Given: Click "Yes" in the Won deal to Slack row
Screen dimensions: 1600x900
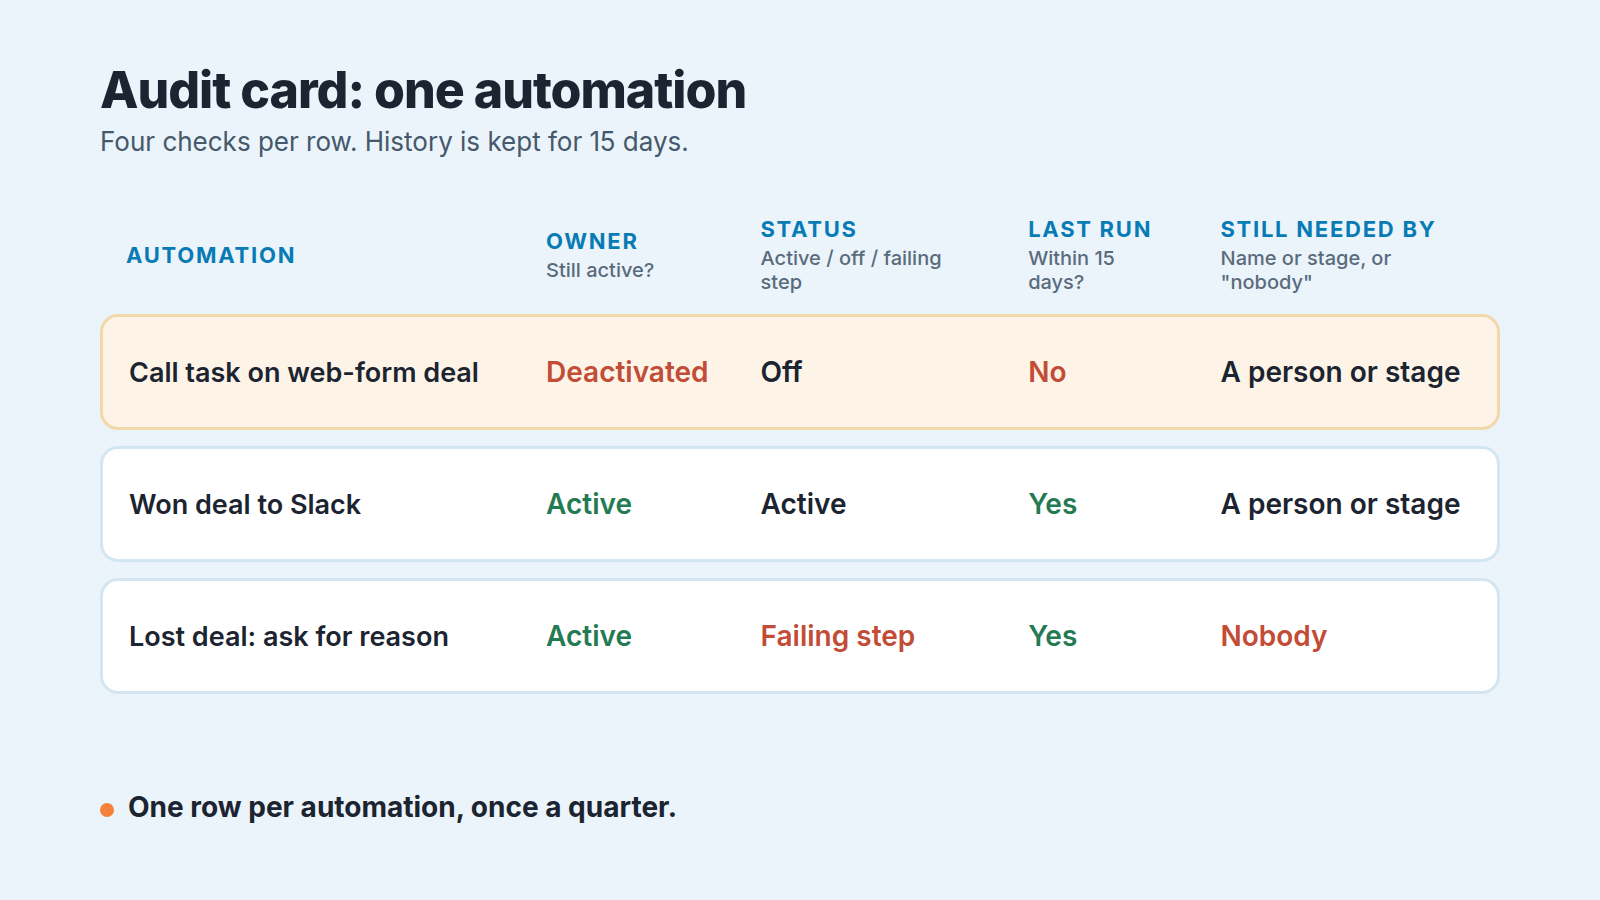Looking at the screenshot, I should click(x=1053, y=504).
